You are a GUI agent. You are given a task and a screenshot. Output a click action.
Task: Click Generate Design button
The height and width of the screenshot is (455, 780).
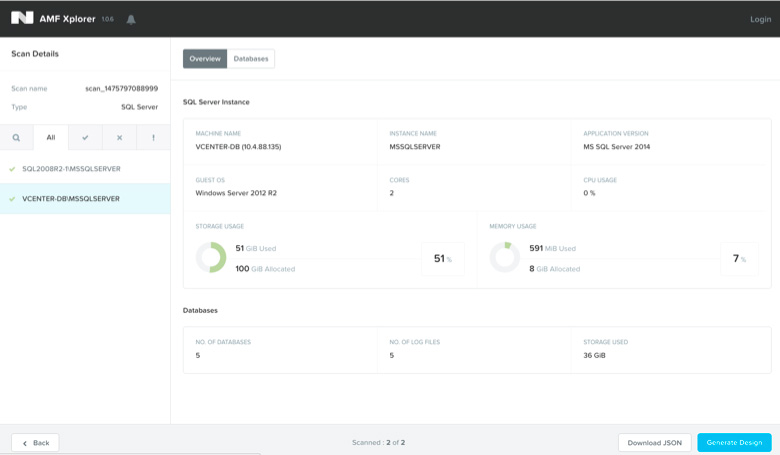click(734, 442)
